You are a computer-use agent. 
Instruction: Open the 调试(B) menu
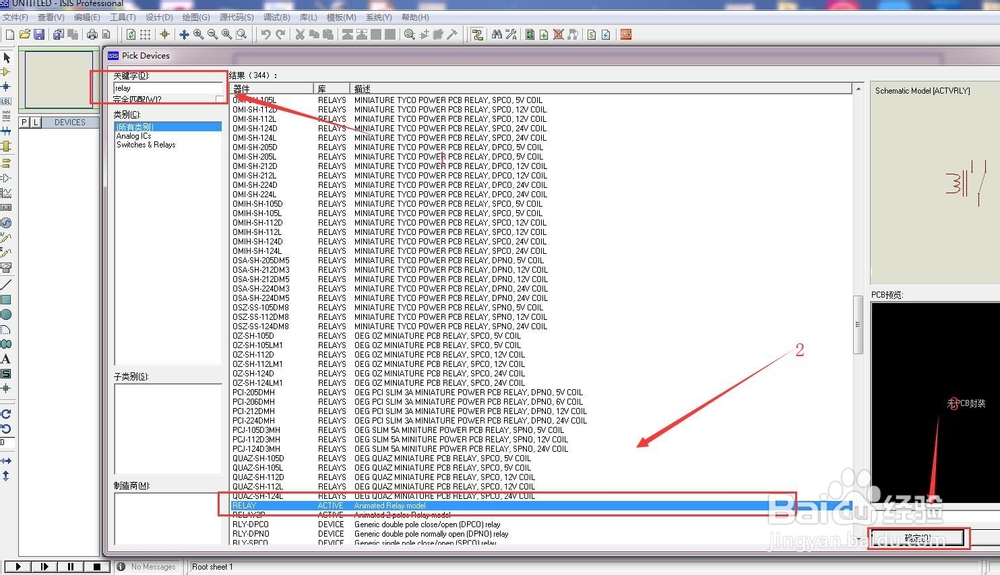pyautogui.click(x=277, y=17)
